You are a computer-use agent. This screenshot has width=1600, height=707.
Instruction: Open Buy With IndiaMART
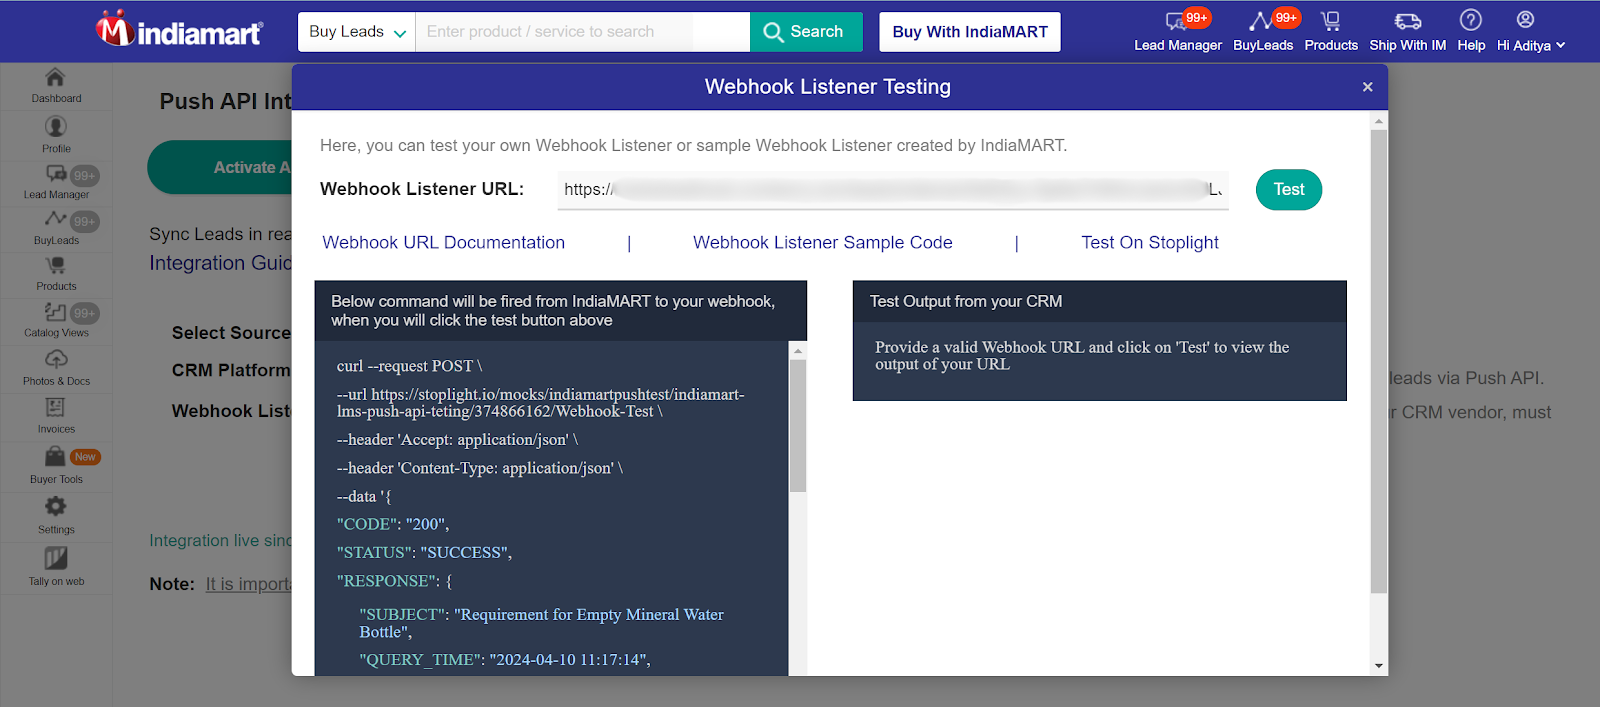point(970,32)
